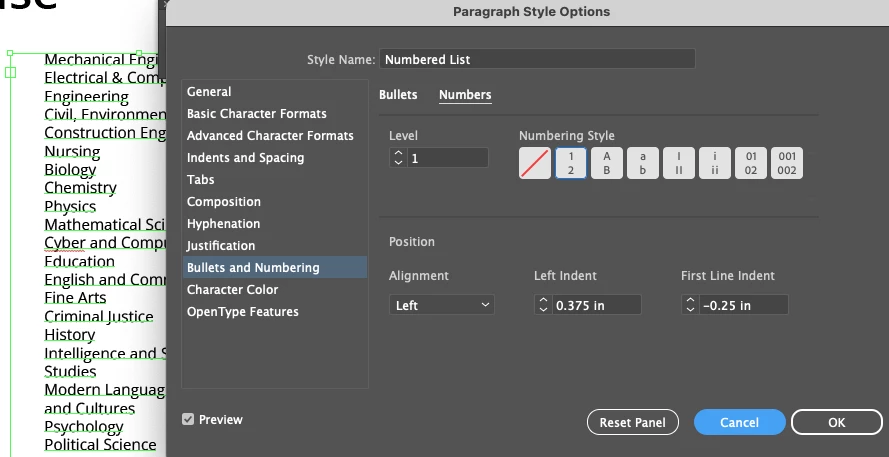Viewport: 889px width, 457px height.
Task: Open the Indents and Spacing category
Action: click(245, 158)
